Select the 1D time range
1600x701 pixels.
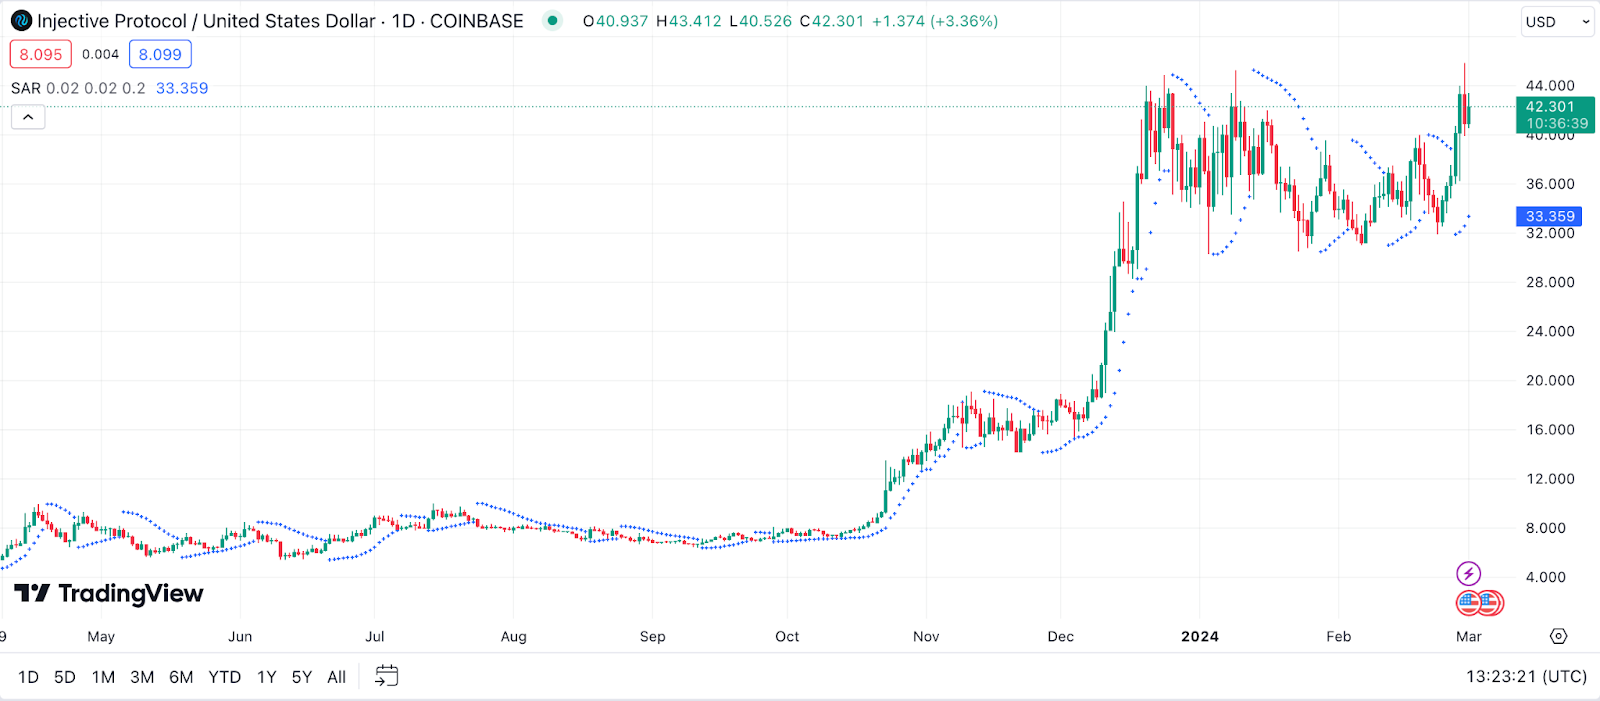tap(29, 677)
